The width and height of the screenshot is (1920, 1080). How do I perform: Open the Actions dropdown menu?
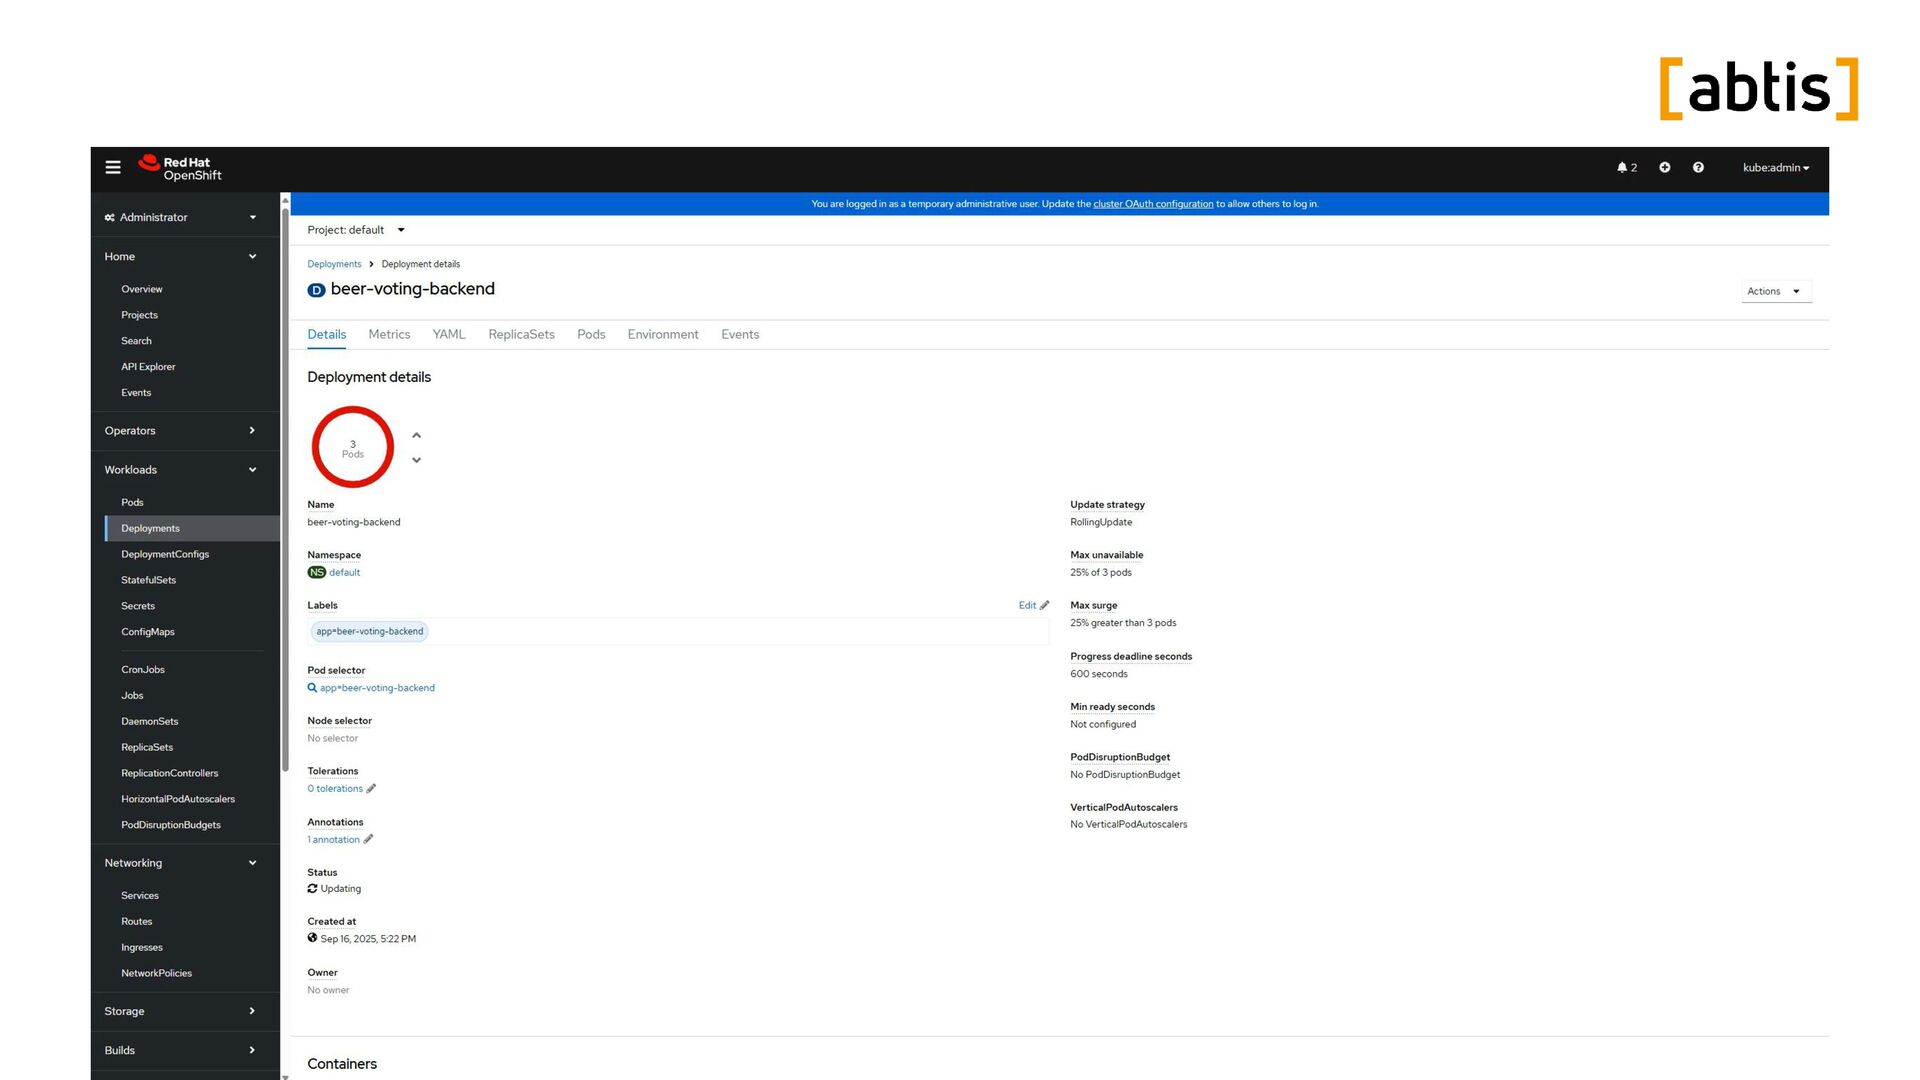[1775, 291]
